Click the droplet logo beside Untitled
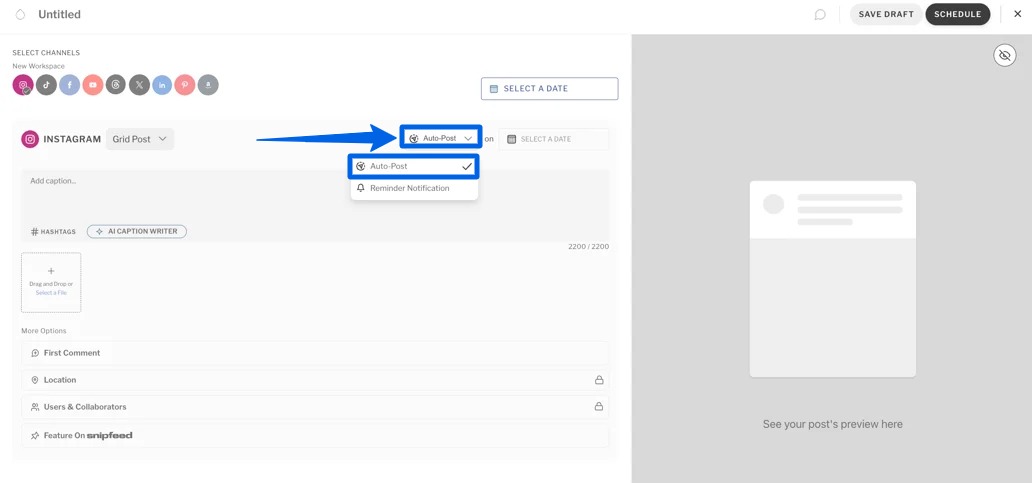Image resolution: width=1032 pixels, height=483 pixels. click(x=20, y=14)
